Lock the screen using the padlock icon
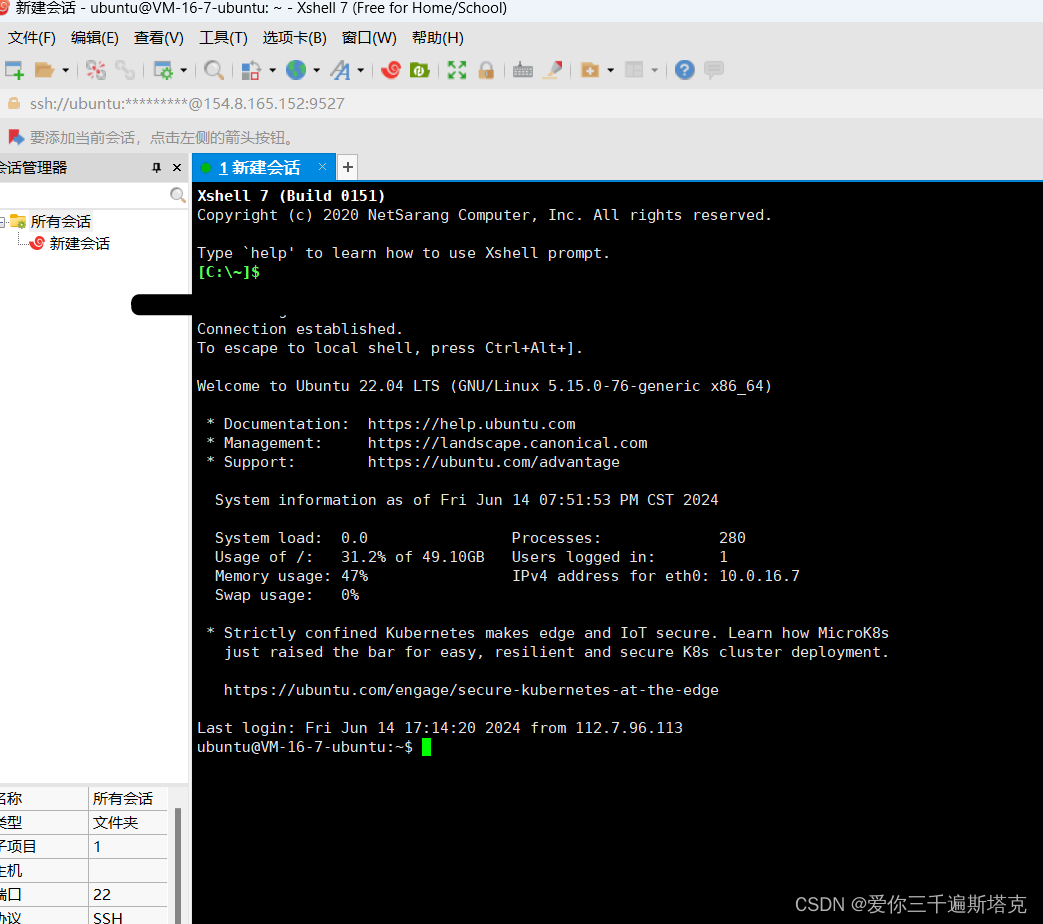The image size is (1043, 924). (x=486, y=70)
